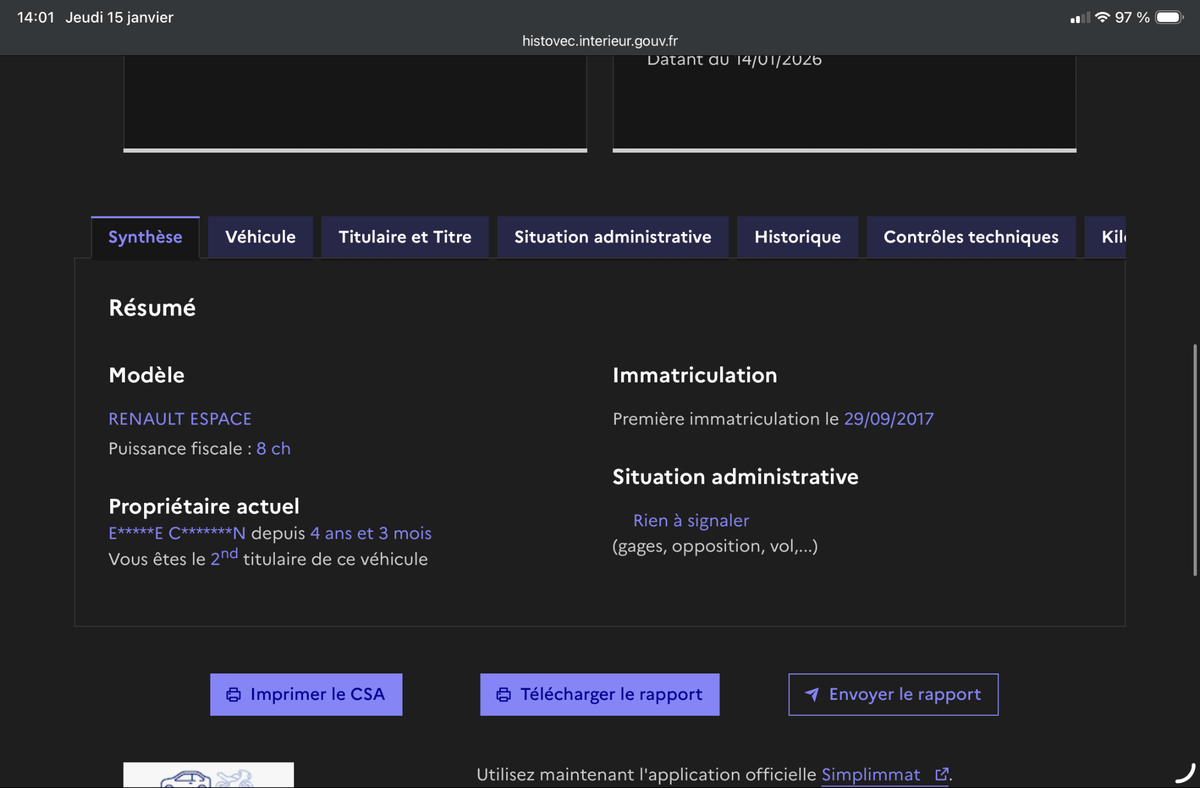
Task: Tap the cellular signal bars icon
Action: pyautogui.click(x=1079, y=18)
